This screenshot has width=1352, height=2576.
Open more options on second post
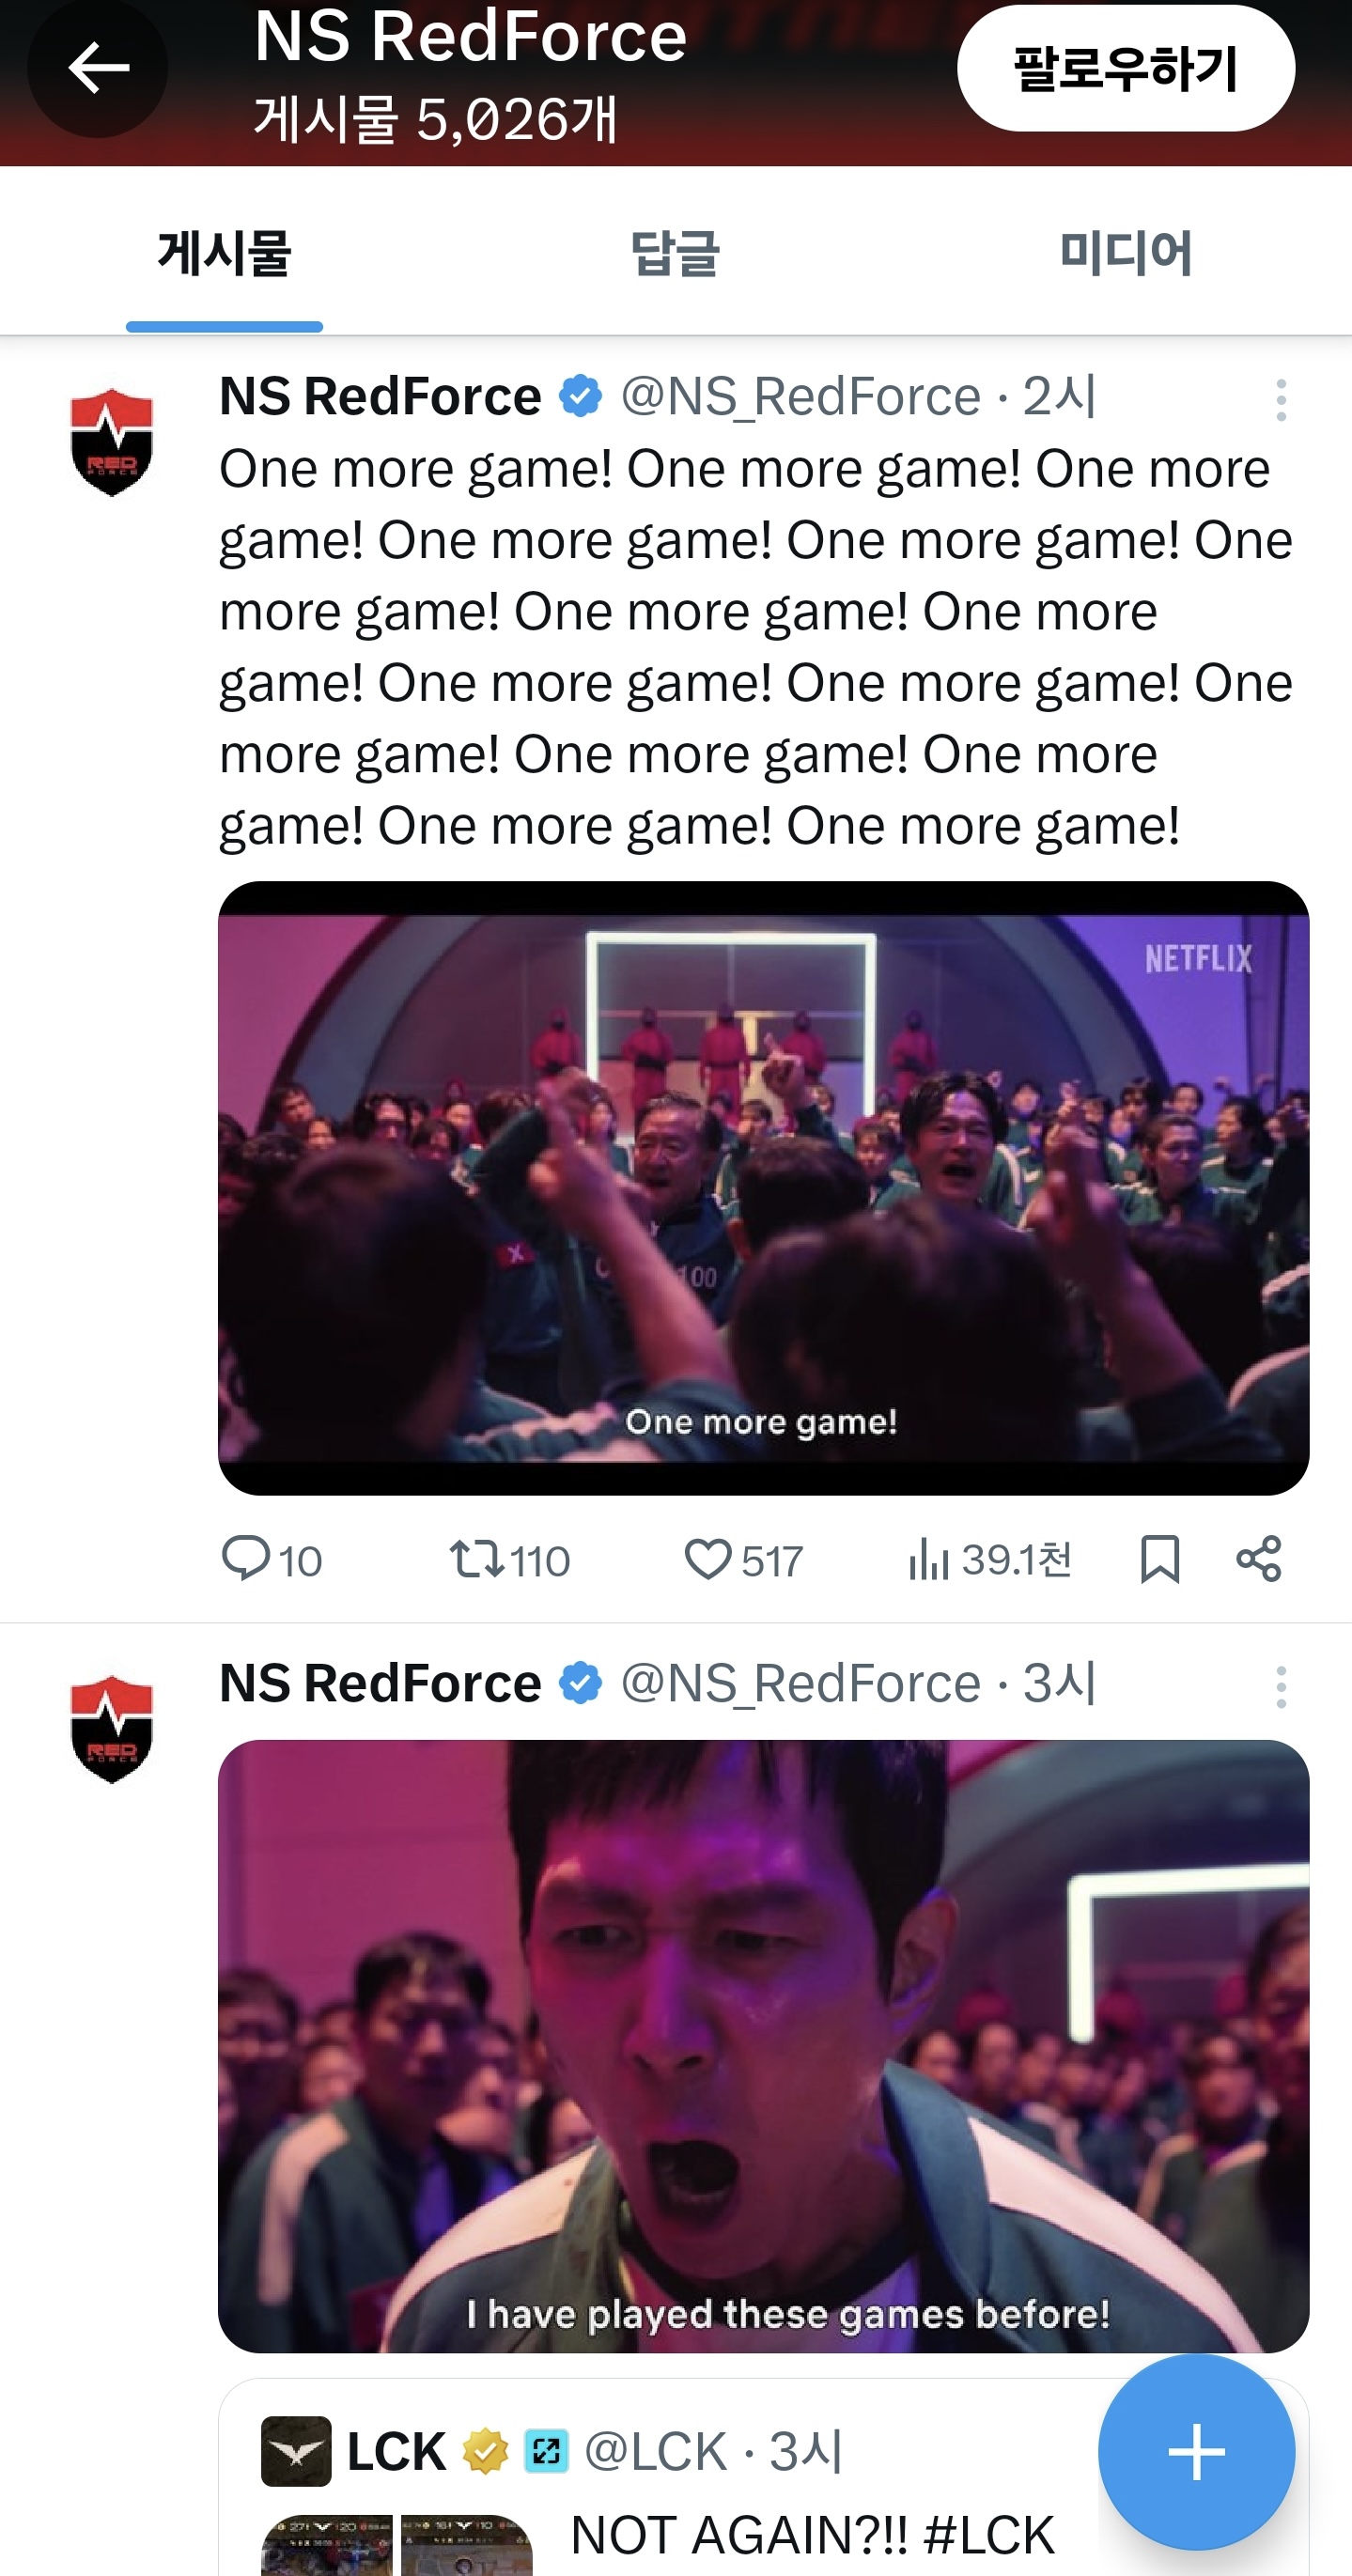pos(1280,1687)
